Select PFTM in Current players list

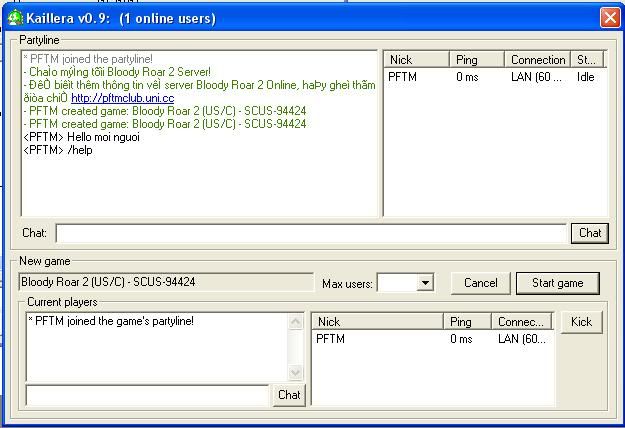coord(330,339)
